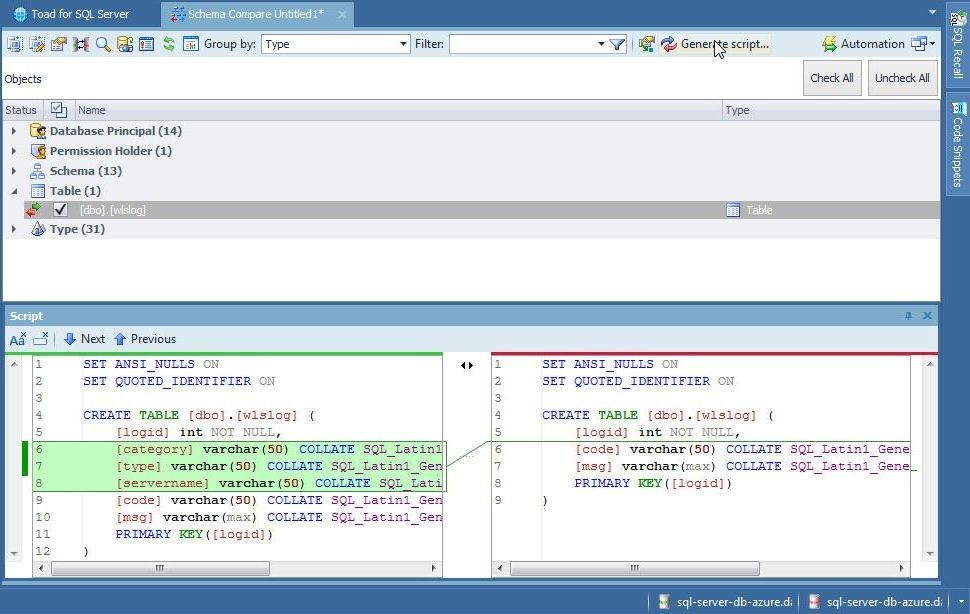The height and width of the screenshot is (614, 970).
Task: Click first sql-server-db-azure connection icon in status bar
Action: pyautogui.click(x=664, y=602)
